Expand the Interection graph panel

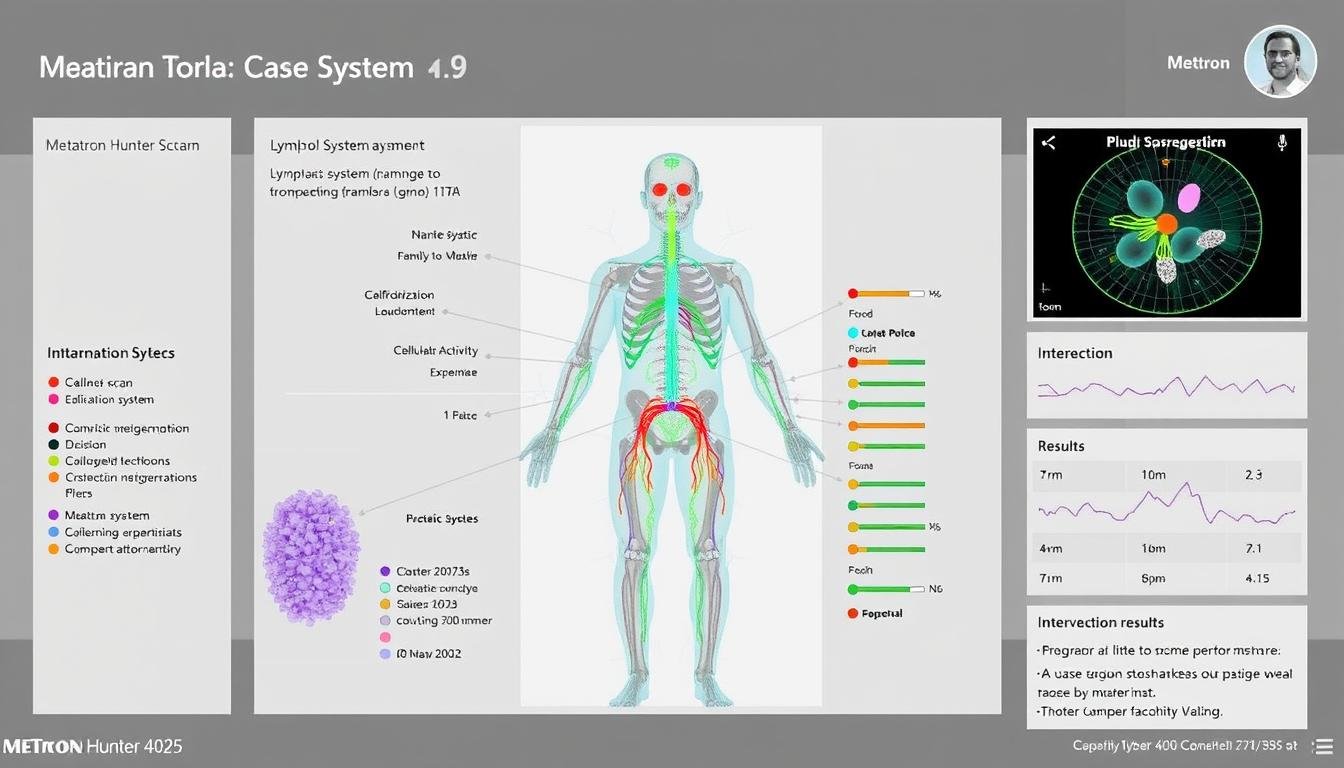[x=1075, y=353]
